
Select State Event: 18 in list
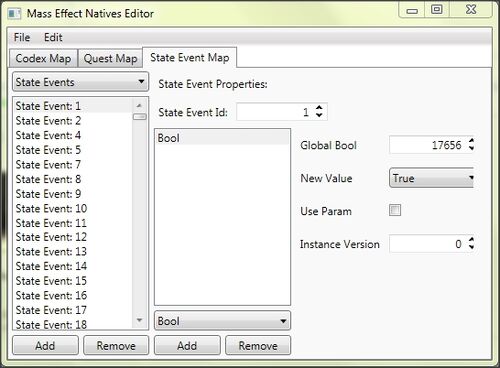73,324
